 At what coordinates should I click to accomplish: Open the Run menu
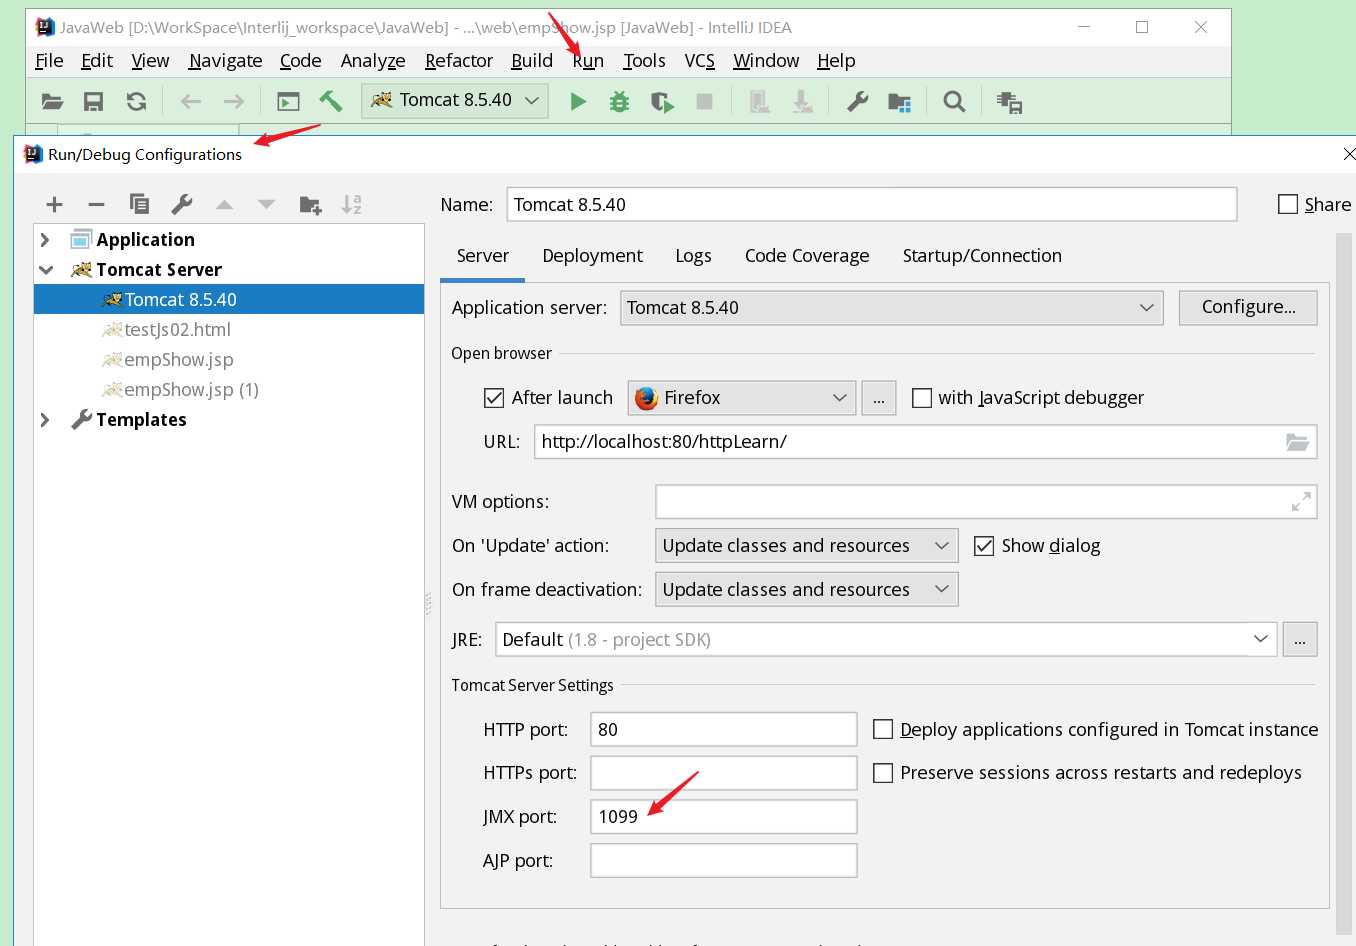588,61
